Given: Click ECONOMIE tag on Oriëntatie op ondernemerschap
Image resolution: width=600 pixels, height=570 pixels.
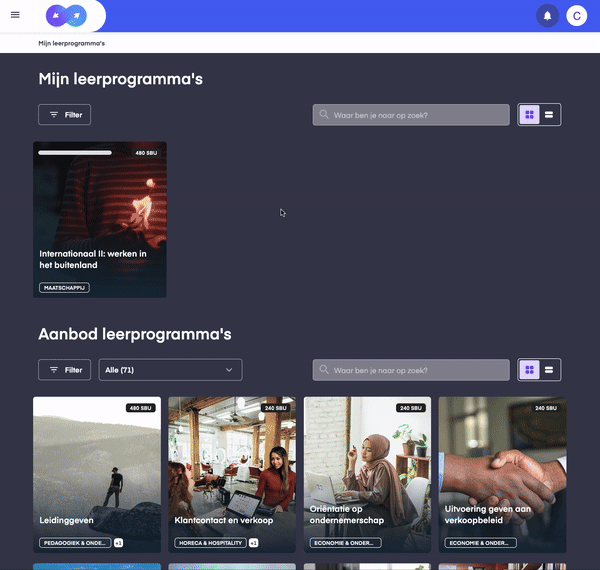Looking at the screenshot, I should click(346, 543).
